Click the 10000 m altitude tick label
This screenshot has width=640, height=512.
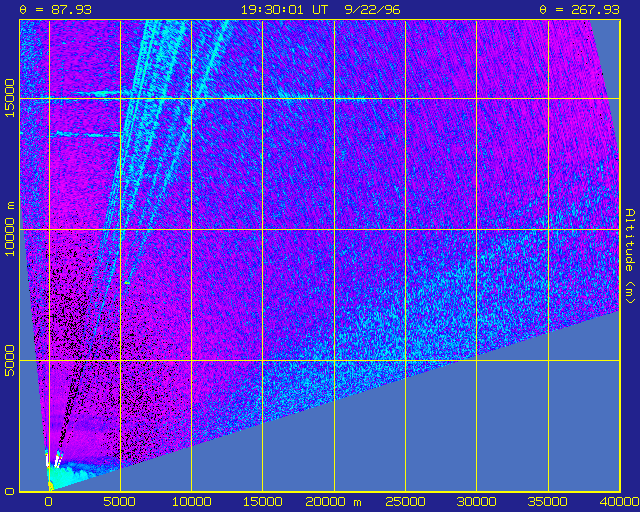pyautogui.click(x=9, y=229)
